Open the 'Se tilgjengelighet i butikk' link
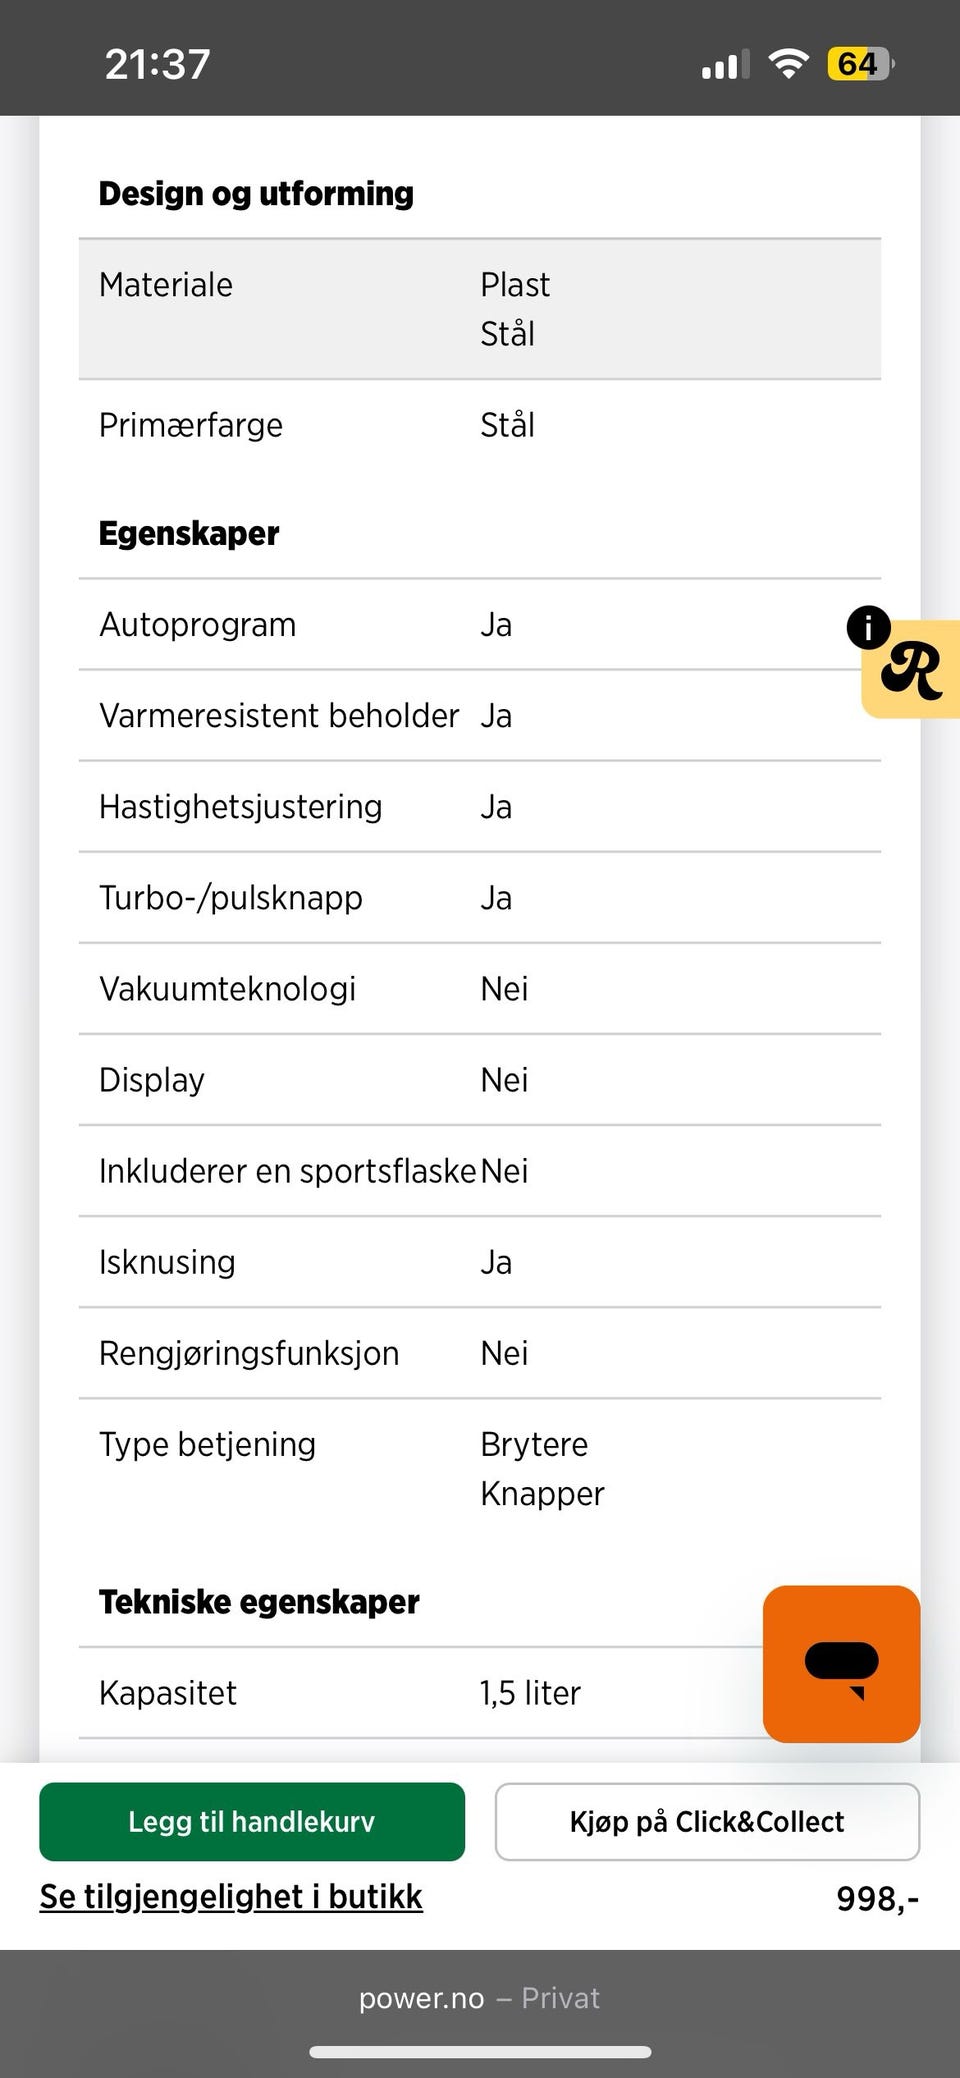 coord(231,1897)
